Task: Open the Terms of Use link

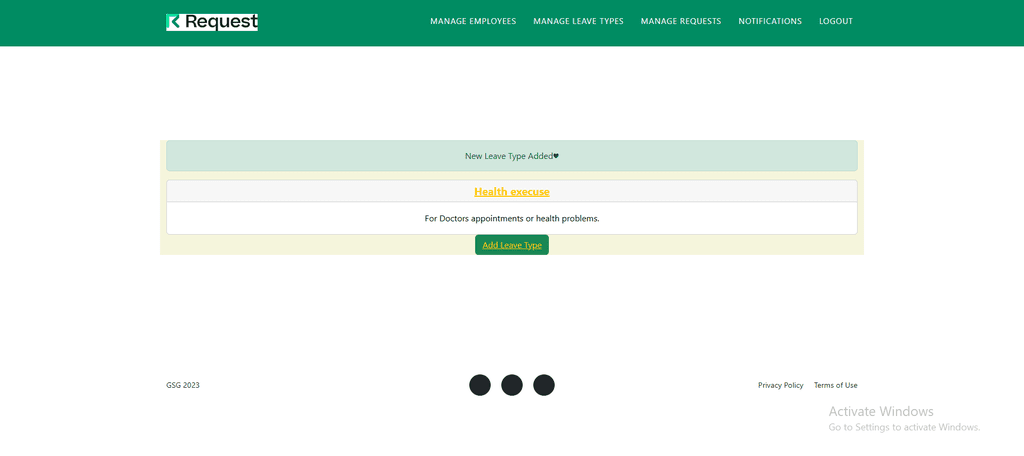Action: (x=835, y=385)
